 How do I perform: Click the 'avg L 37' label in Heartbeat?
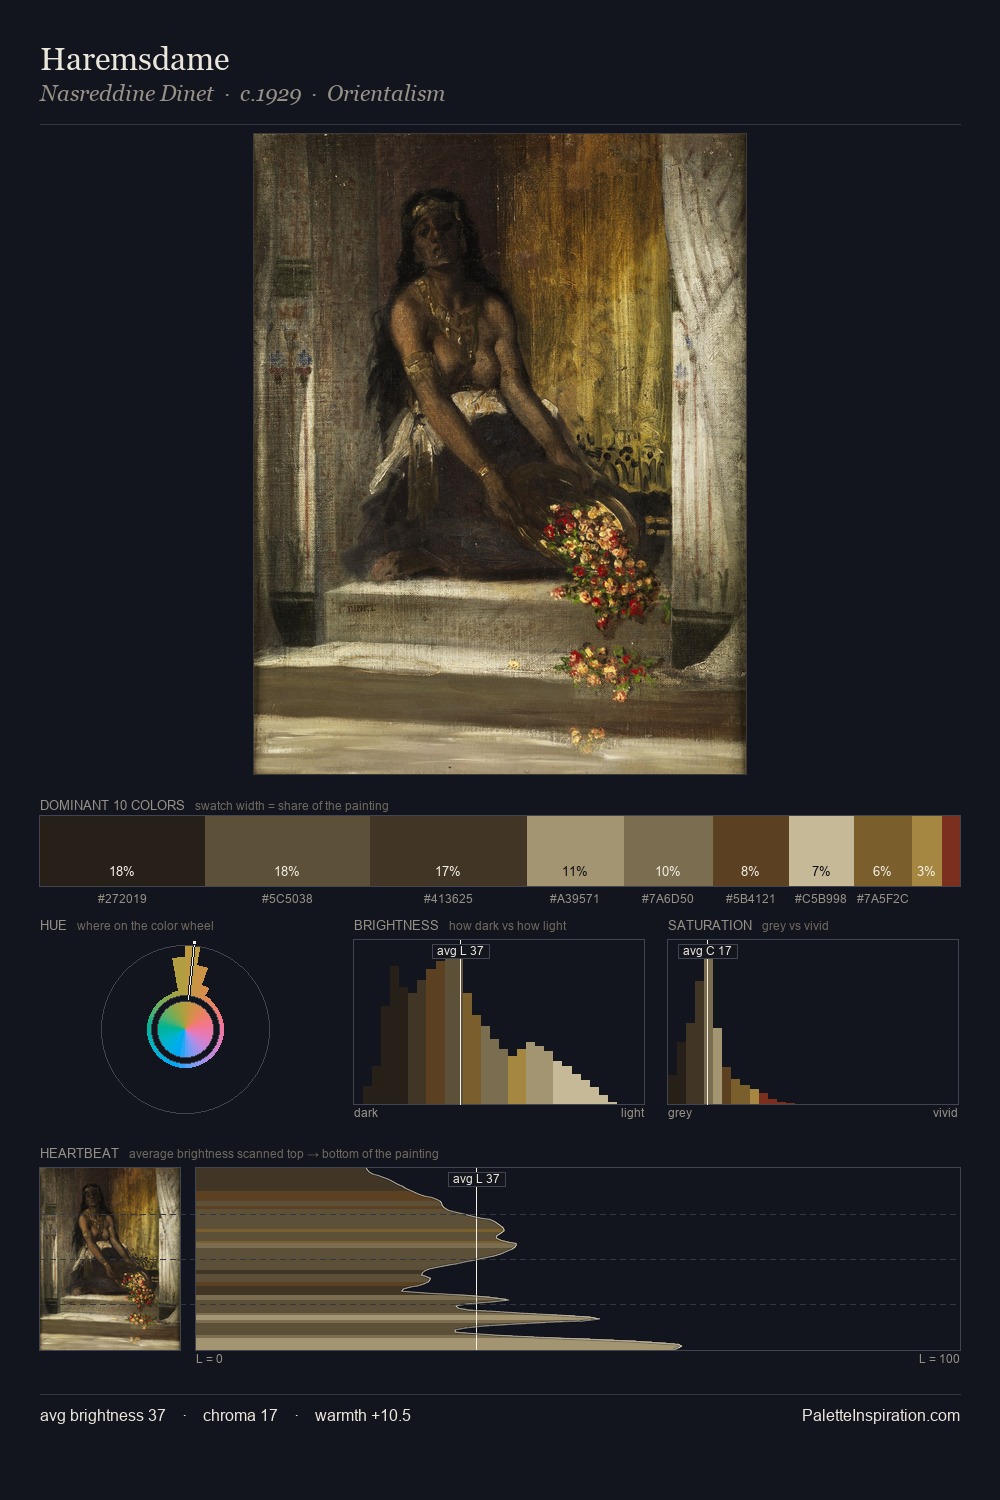tap(476, 1179)
